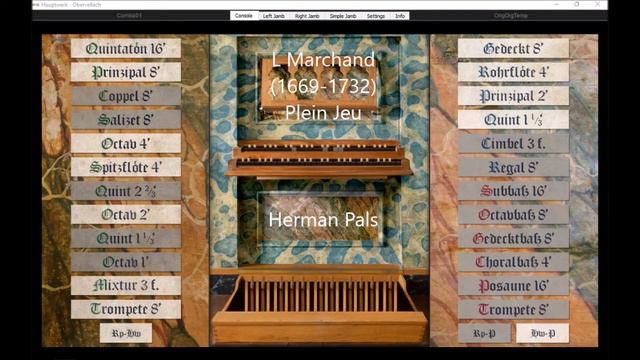Engage the Regal 8' stop
Screen dimensions: 640x360
513,167
